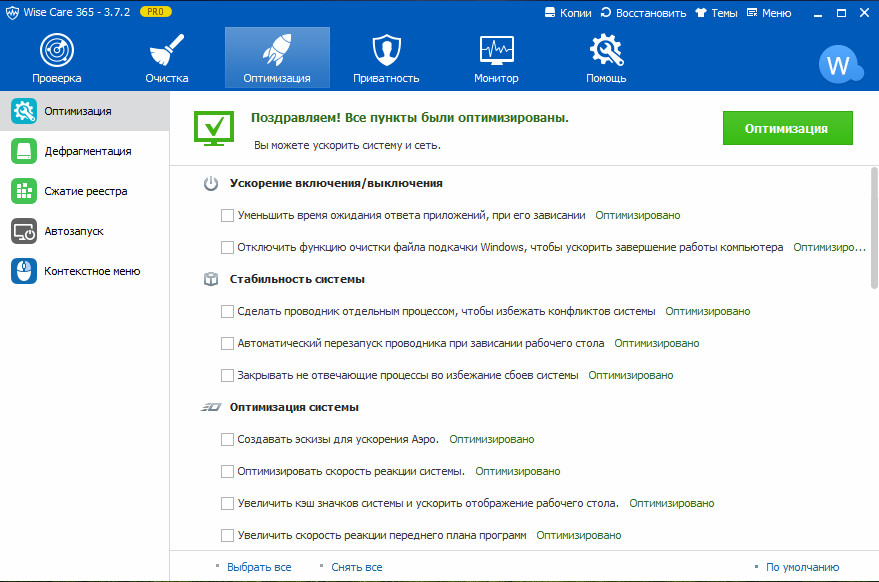Open the Очистка broom icon
This screenshot has height=582, width=879.
coord(166,50)
